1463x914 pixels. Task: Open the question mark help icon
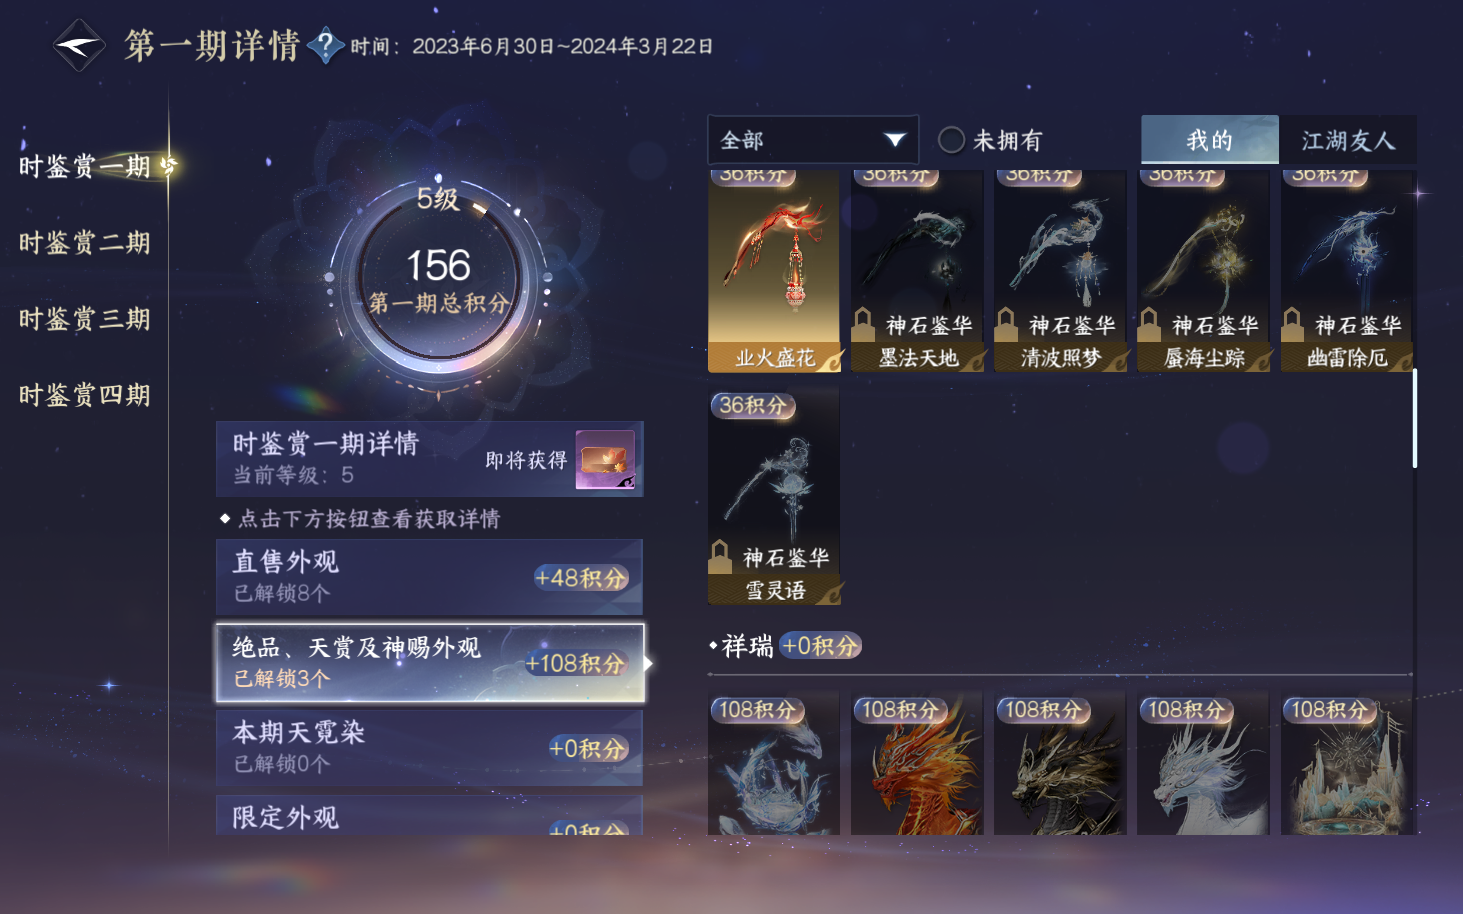(326, 46)
